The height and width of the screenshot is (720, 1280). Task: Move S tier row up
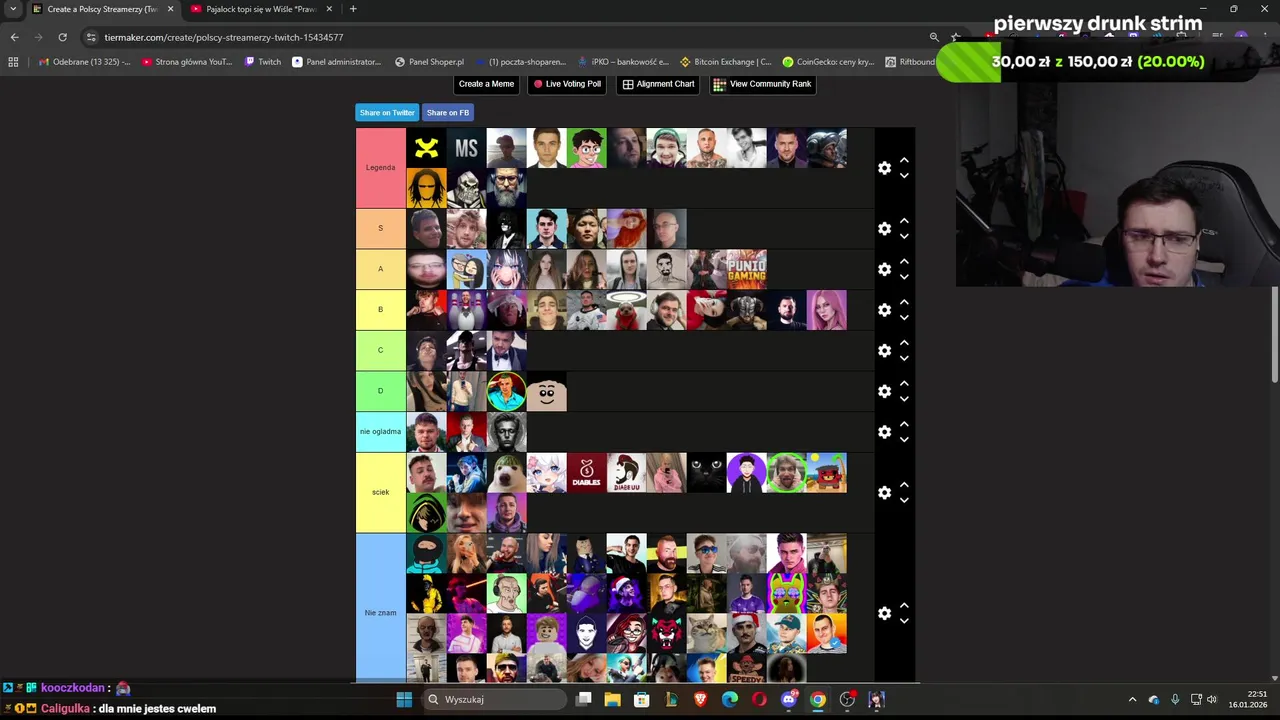[x=904, y=221]
